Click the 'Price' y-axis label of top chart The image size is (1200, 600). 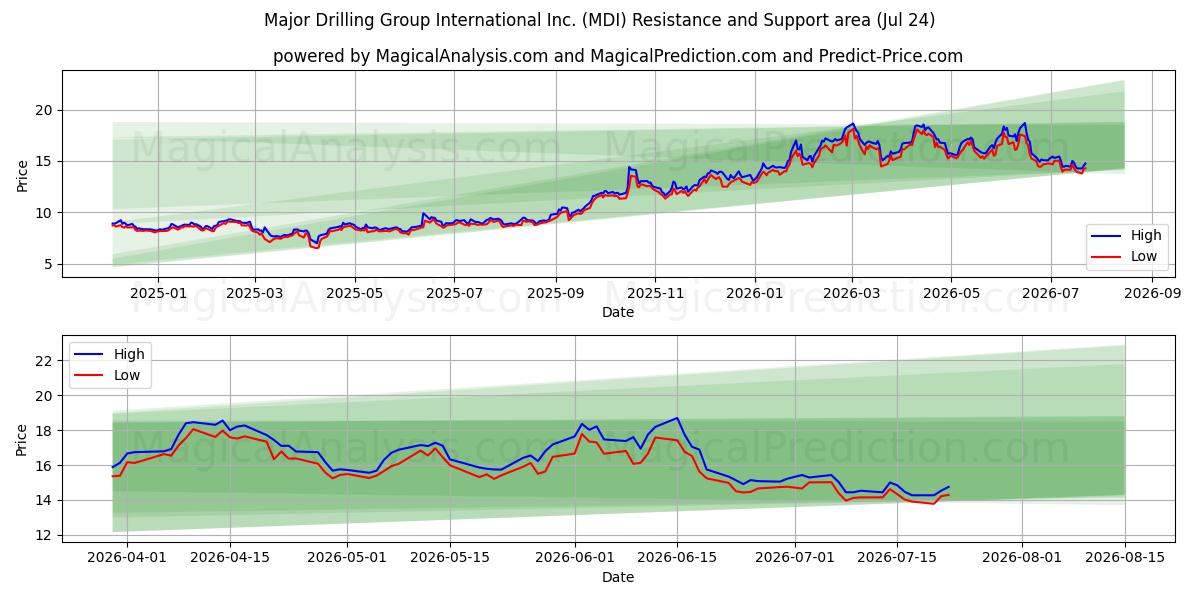22,175
